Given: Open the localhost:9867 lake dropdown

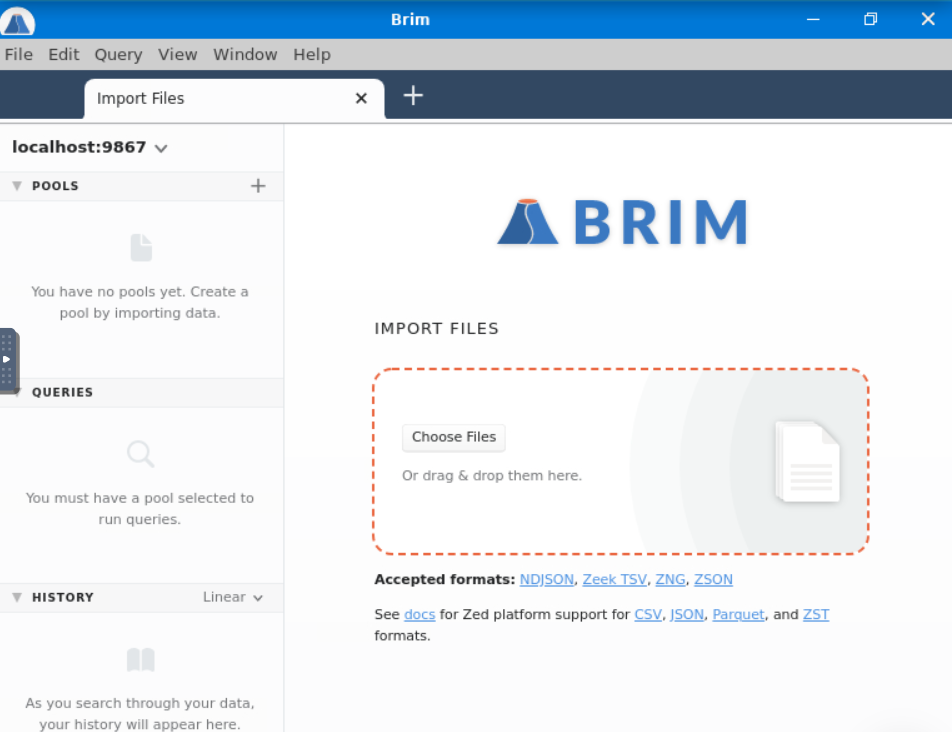Looking at the screenshot, I should click(89, 147).
